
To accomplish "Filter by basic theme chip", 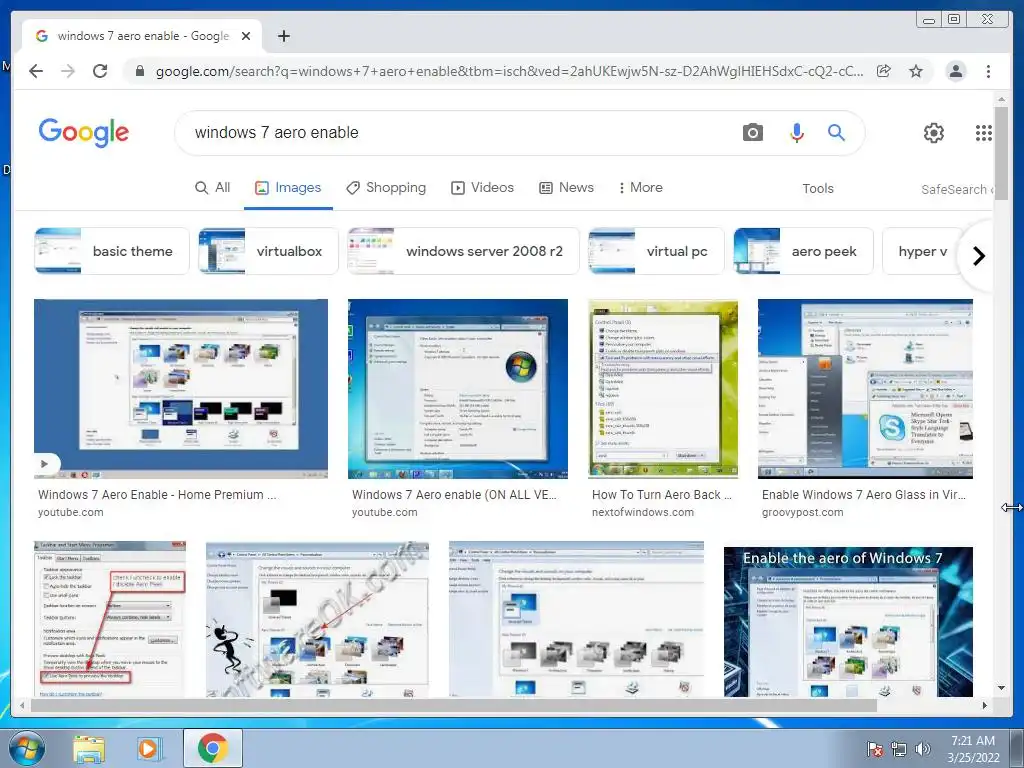I will tap(112, 251).
